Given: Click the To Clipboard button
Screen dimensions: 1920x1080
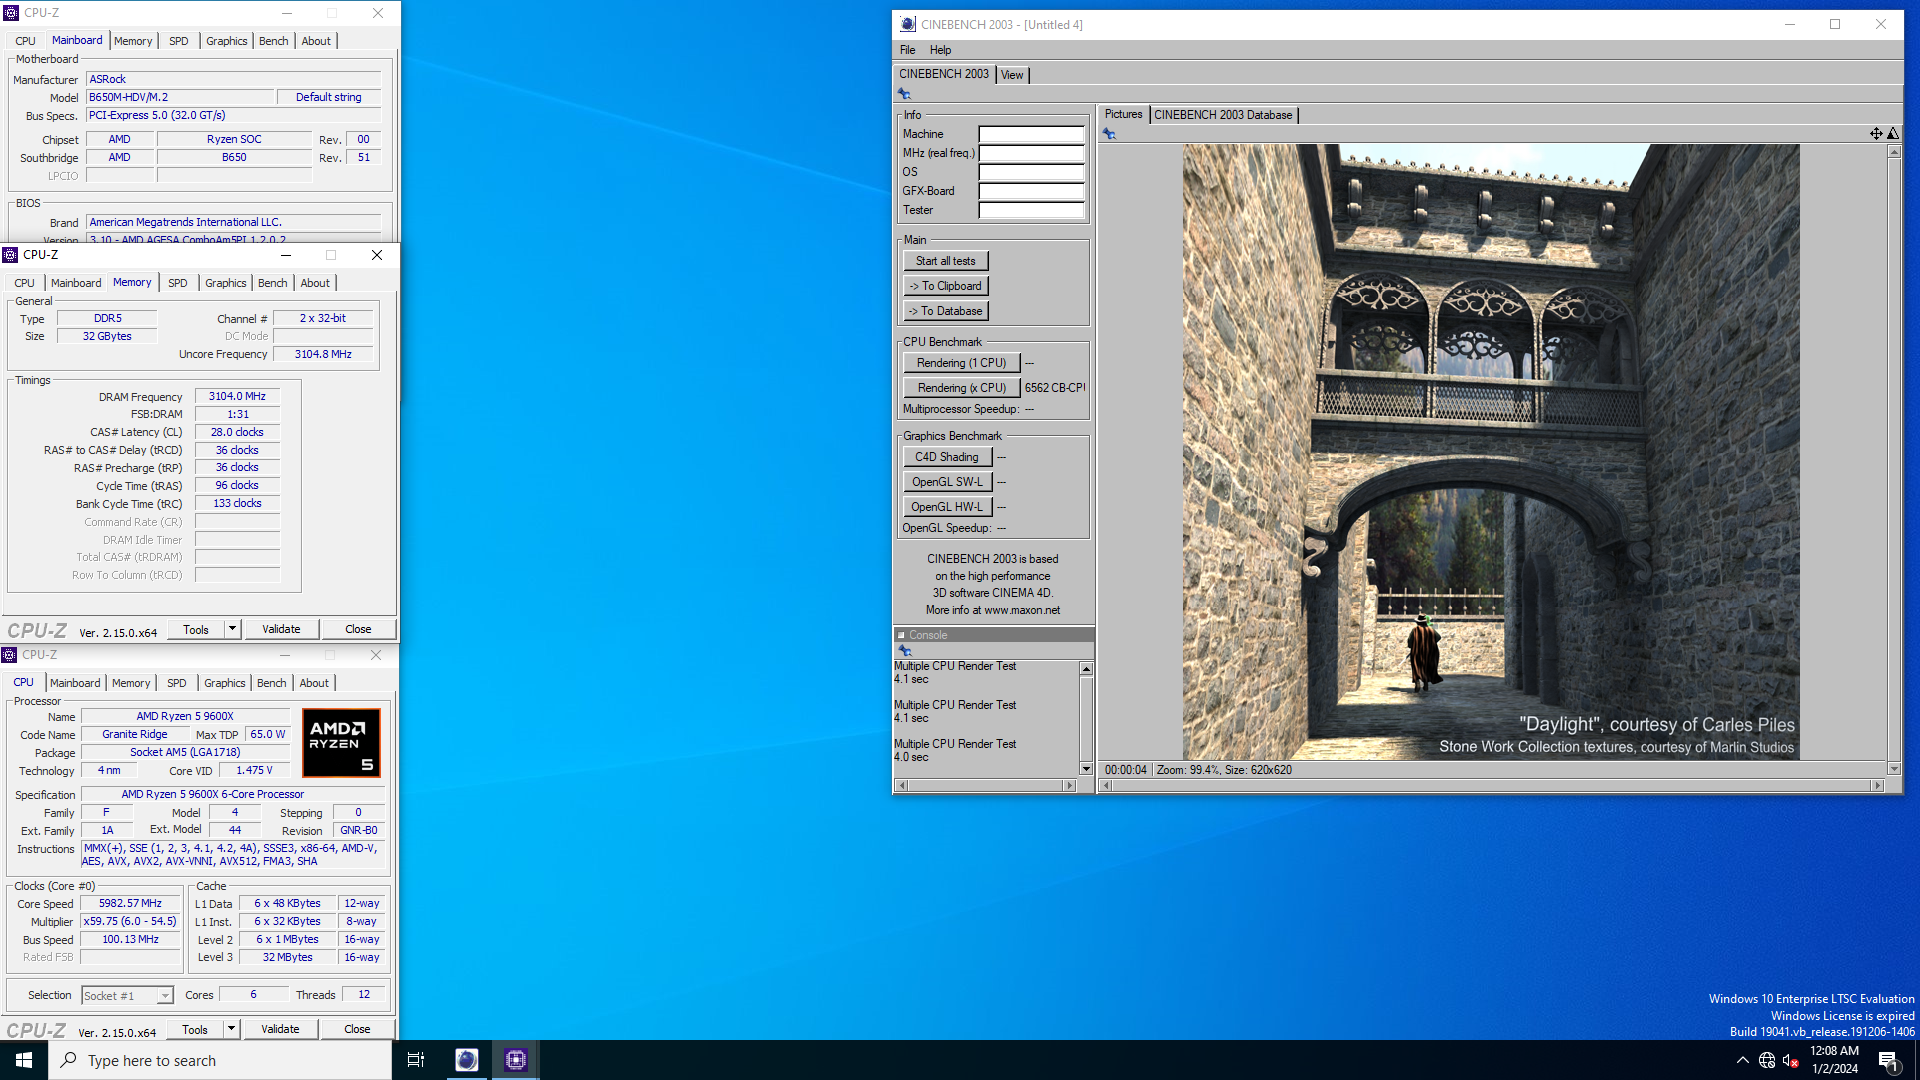Looking at the screenshot, I should tap(945, 286).
